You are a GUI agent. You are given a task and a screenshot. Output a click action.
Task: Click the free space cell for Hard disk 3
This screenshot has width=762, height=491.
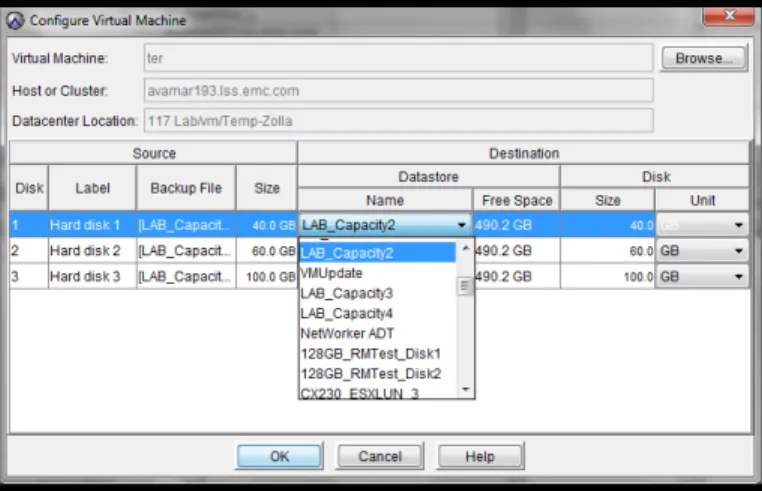[x=517, y=277]
